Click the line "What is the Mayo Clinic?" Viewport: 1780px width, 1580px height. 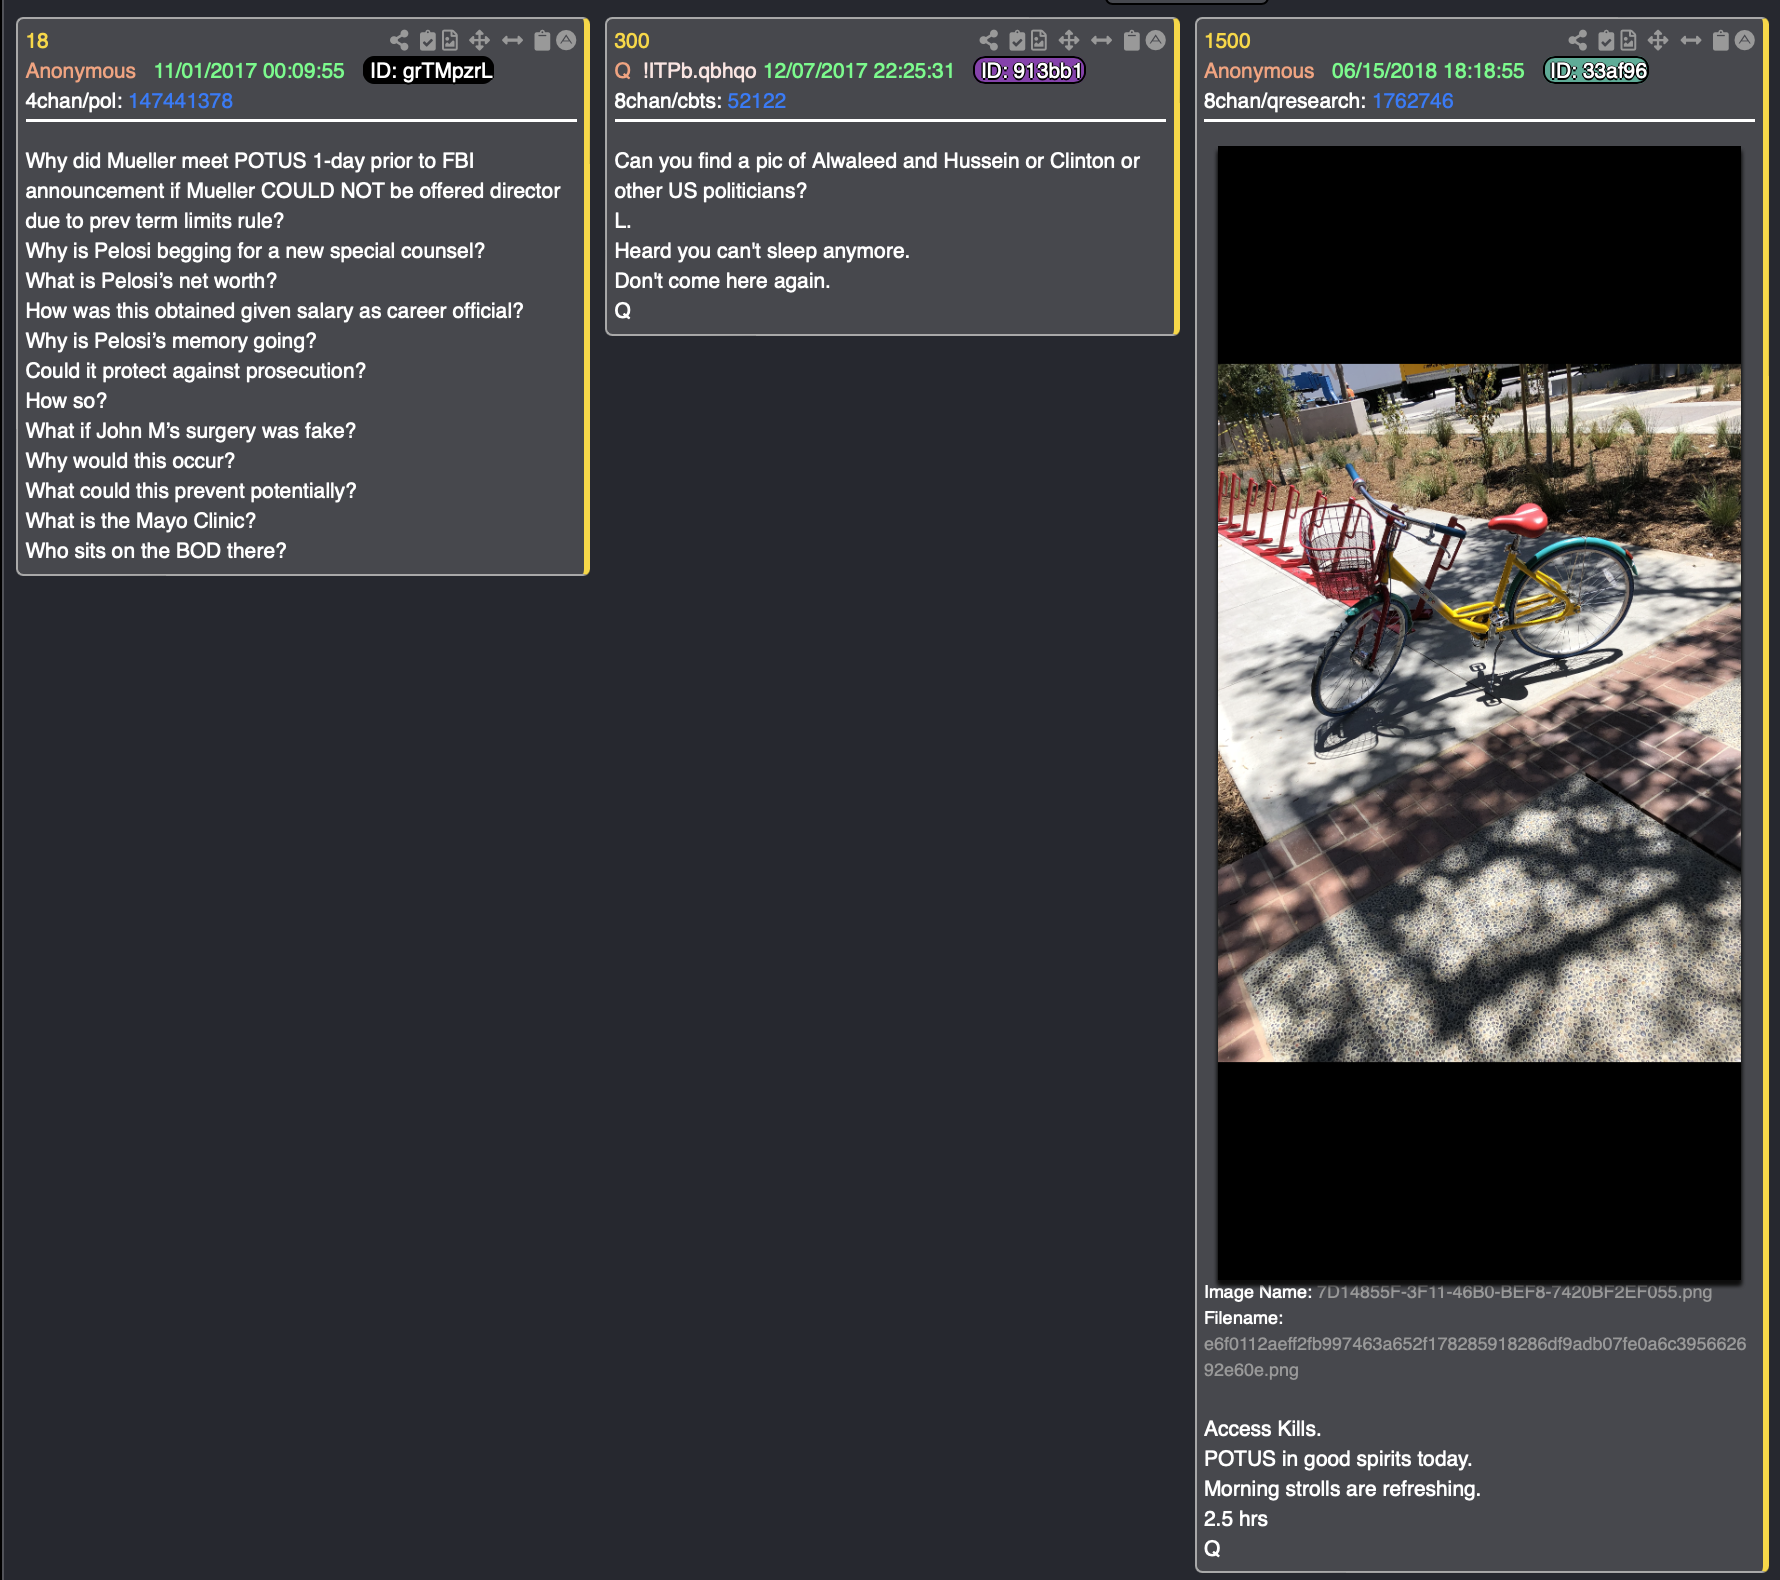[x=141, y=521]
